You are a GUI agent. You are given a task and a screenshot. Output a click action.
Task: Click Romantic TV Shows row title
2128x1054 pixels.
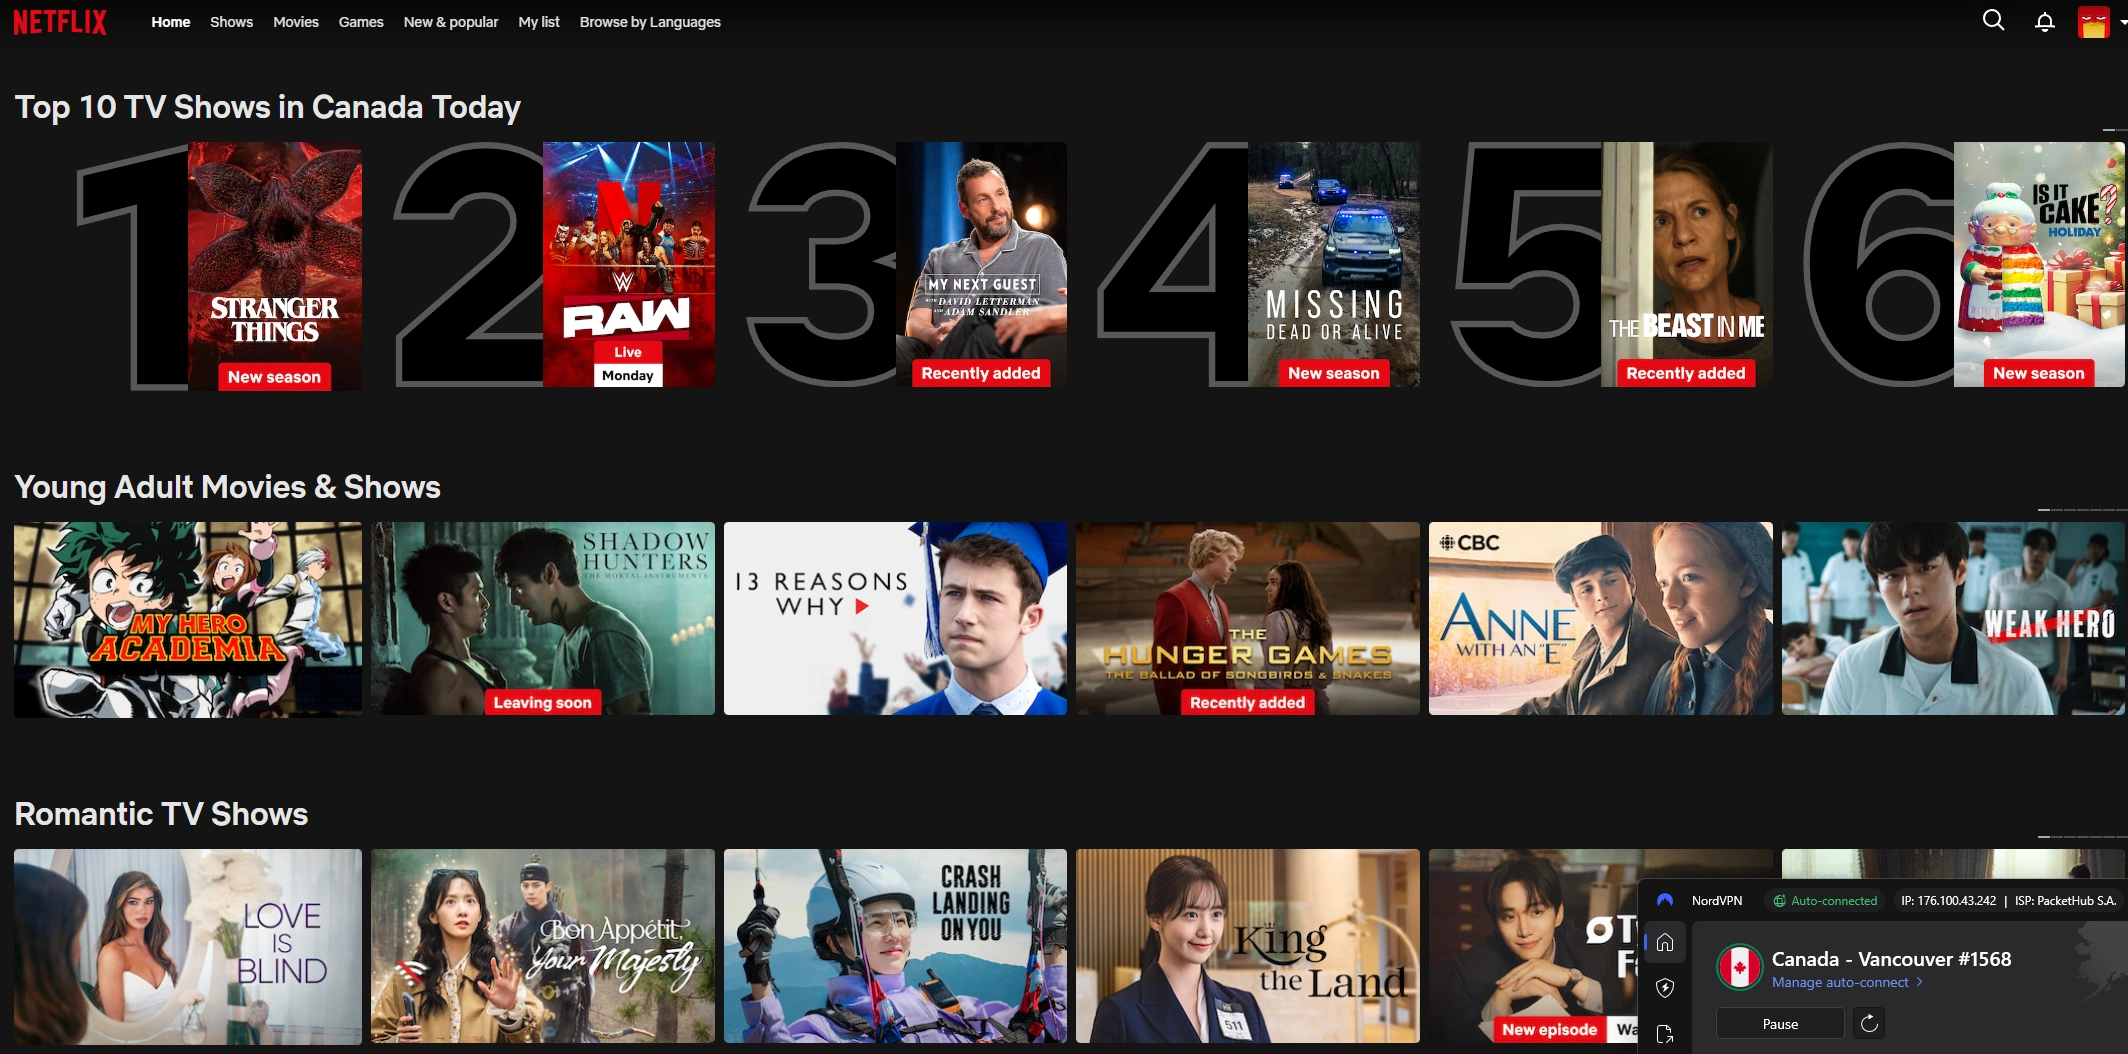tap(161, 814)
